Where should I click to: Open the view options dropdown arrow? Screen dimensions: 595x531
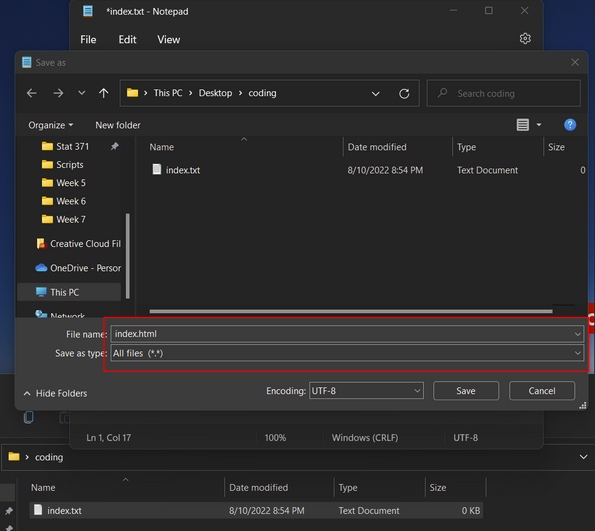coord(539,124)
